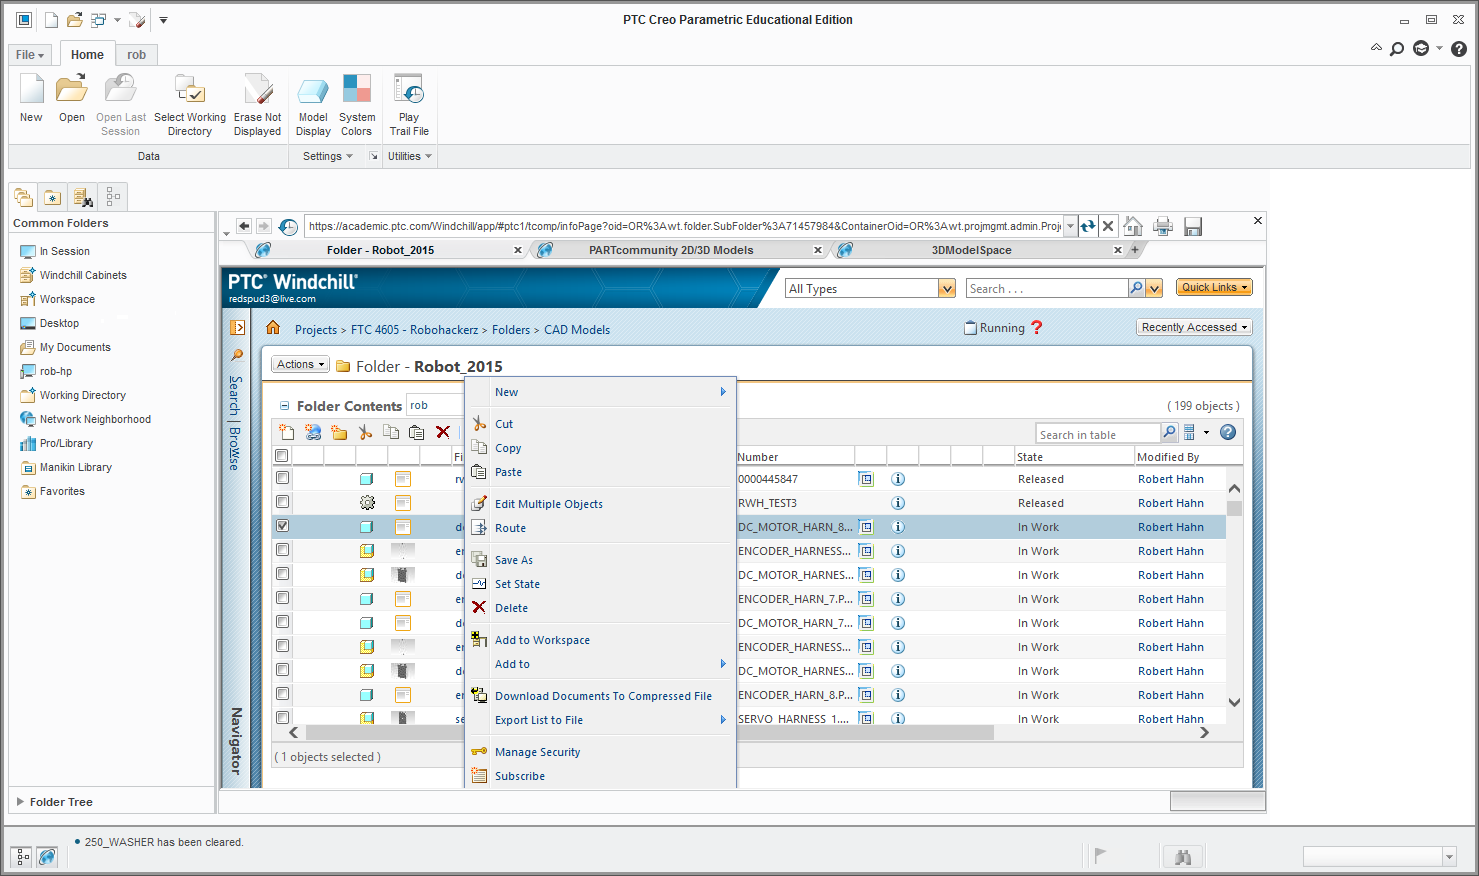The width and height of the screenshot is (1479, 876).
Task: Click new folder icon in table toolbar
Action: pyautogui.click(x=339, y=432)
